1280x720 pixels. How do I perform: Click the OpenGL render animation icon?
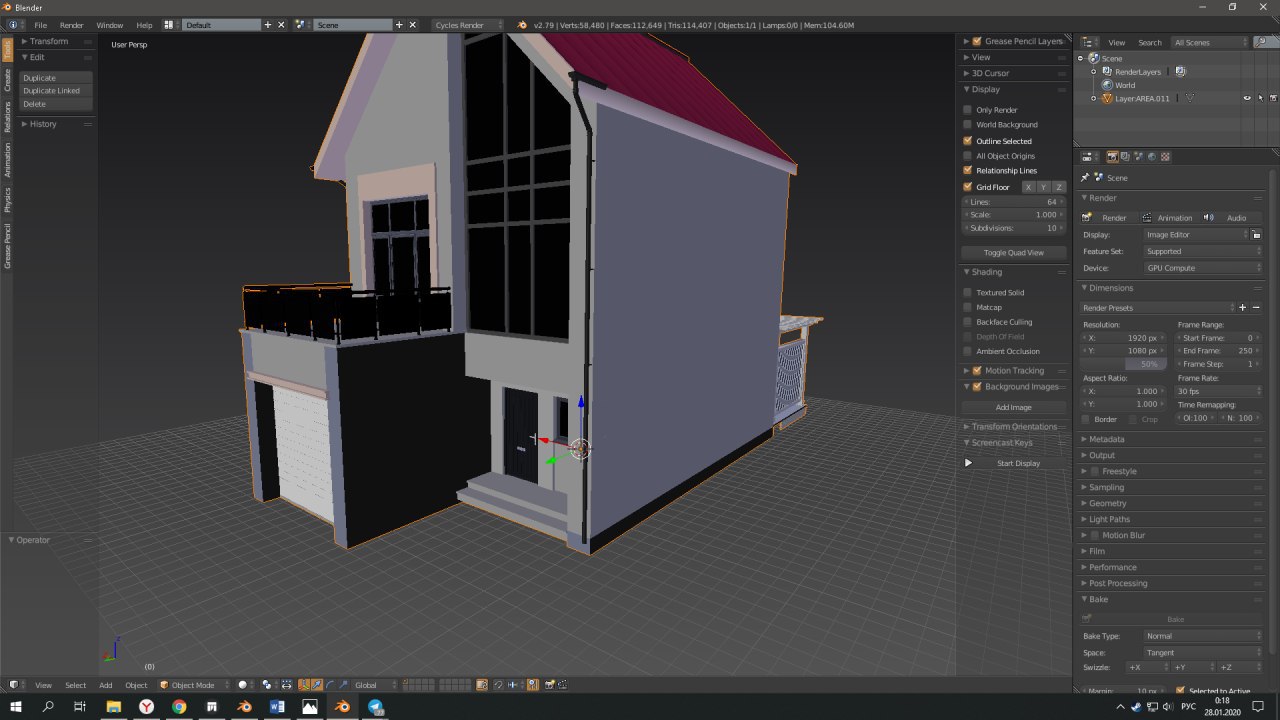pyautogui.click(x=562, y=685)
